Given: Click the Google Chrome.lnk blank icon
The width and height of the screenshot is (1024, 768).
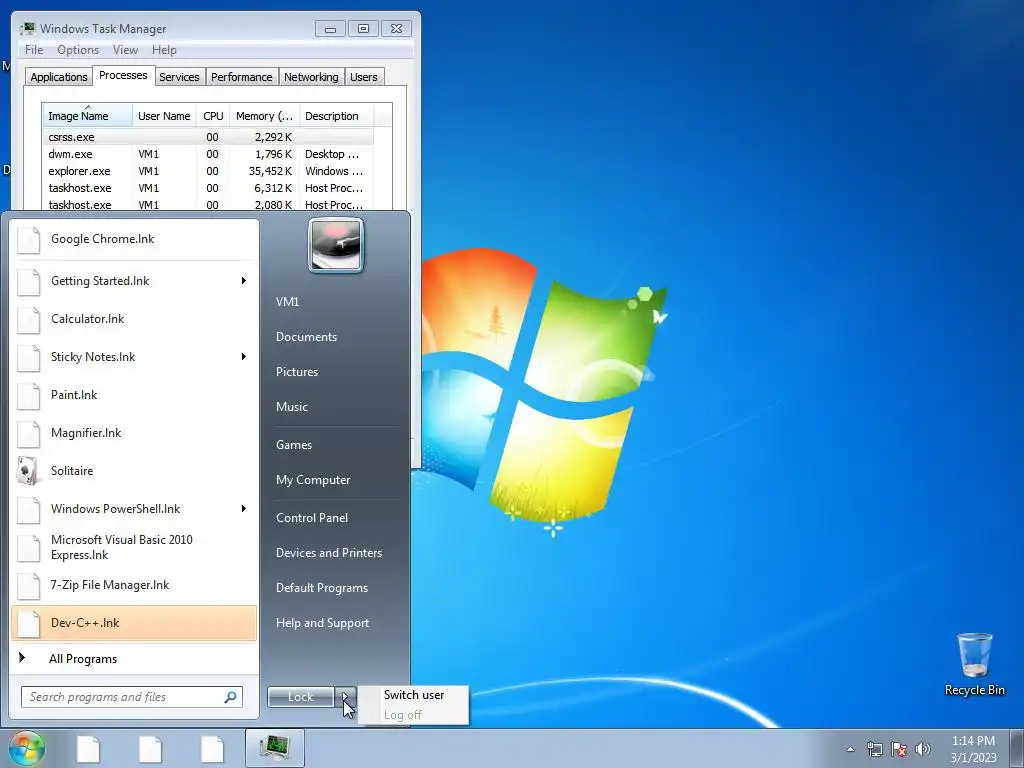Looking at the screenshot, I should pyautogui.click(x=28, y=240).
